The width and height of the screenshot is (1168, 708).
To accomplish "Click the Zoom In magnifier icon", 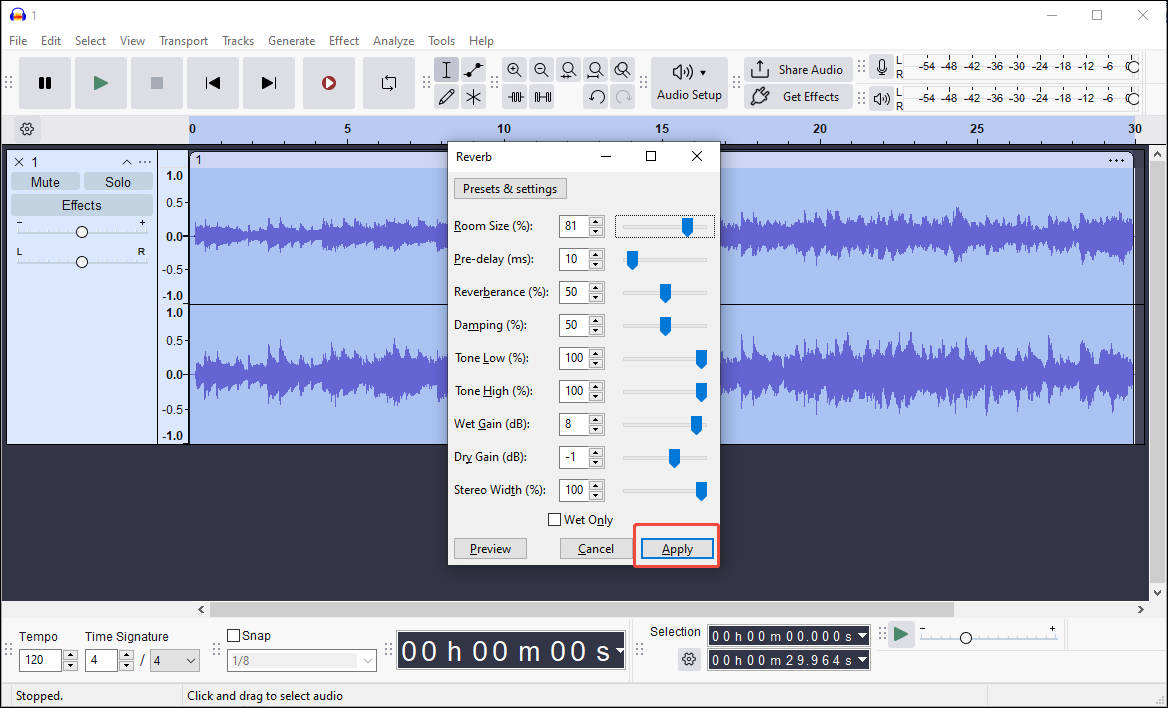I will point(514,70).
